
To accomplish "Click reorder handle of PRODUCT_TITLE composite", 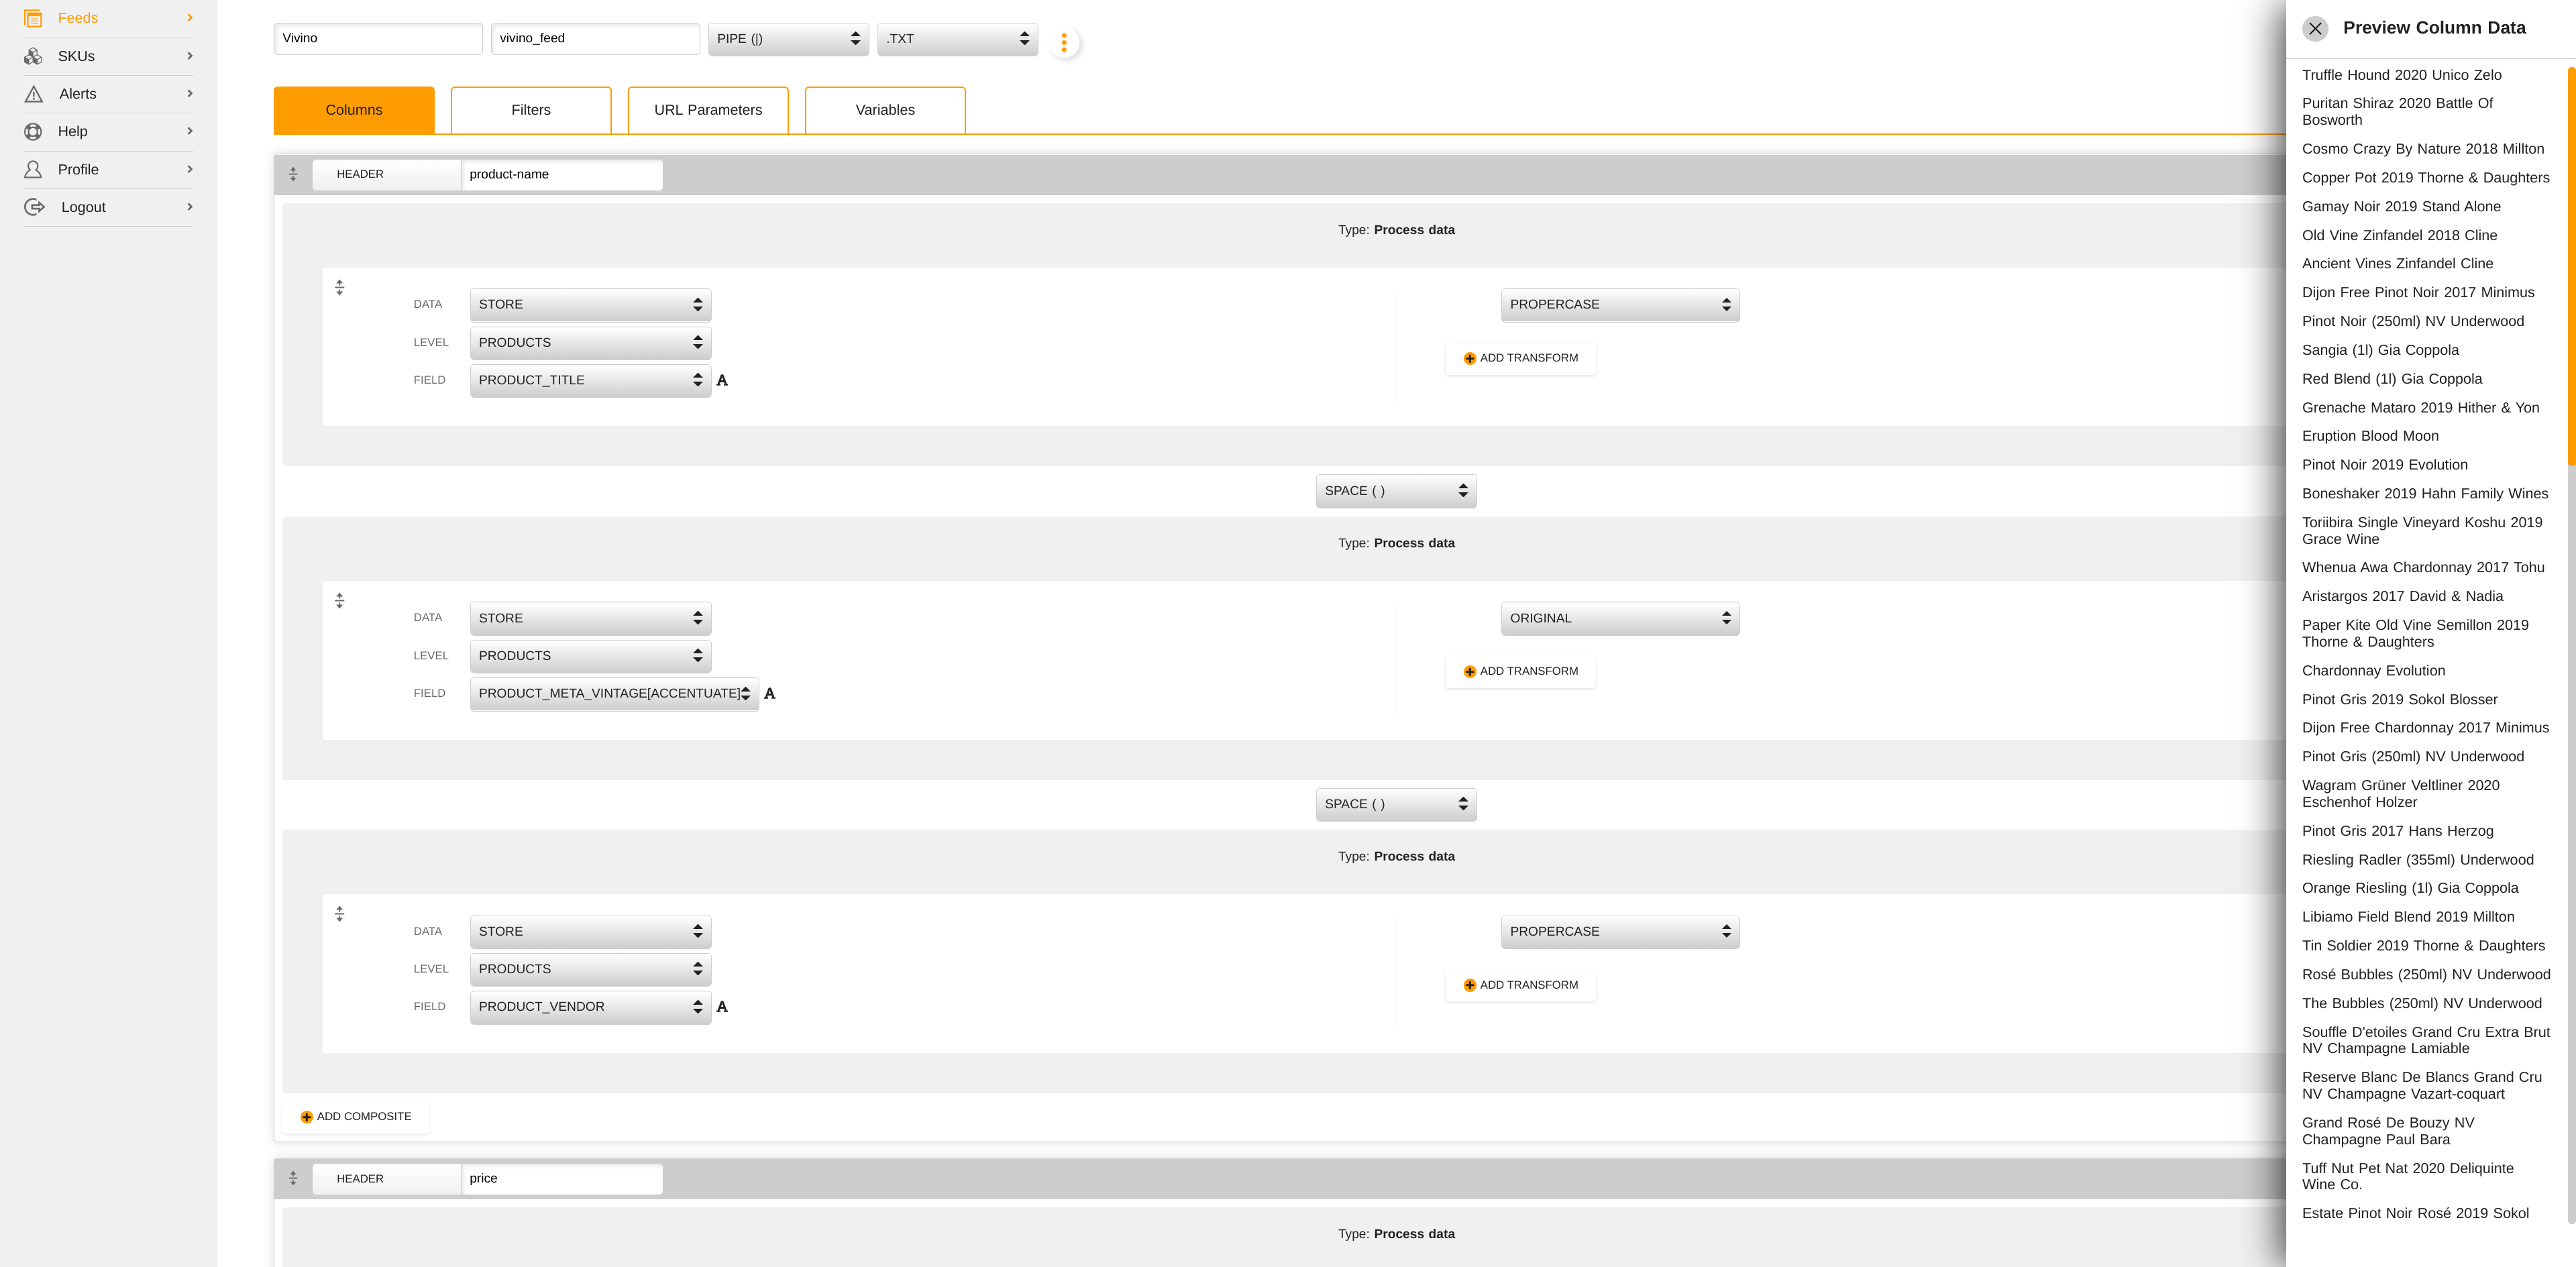I will (x=339, y=287).
